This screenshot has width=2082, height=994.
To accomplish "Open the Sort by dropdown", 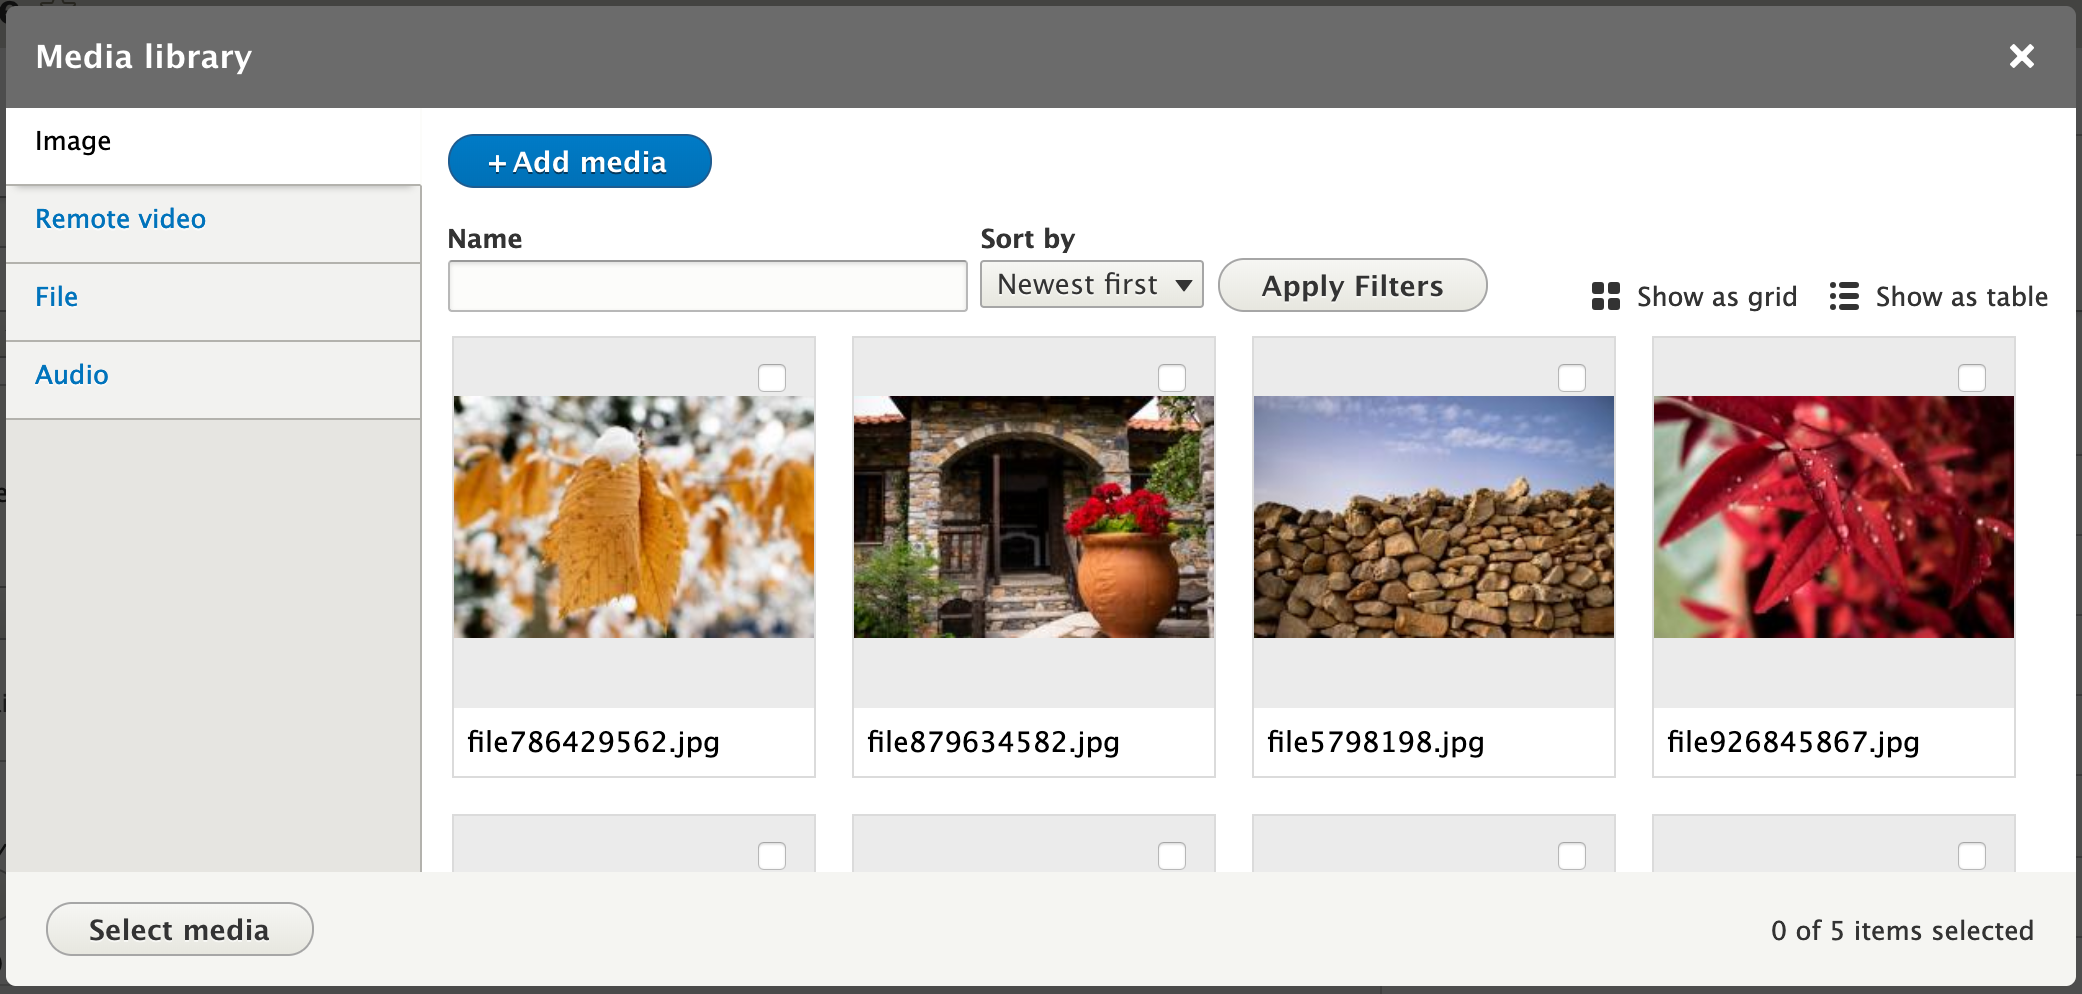I will [1091, 285].
